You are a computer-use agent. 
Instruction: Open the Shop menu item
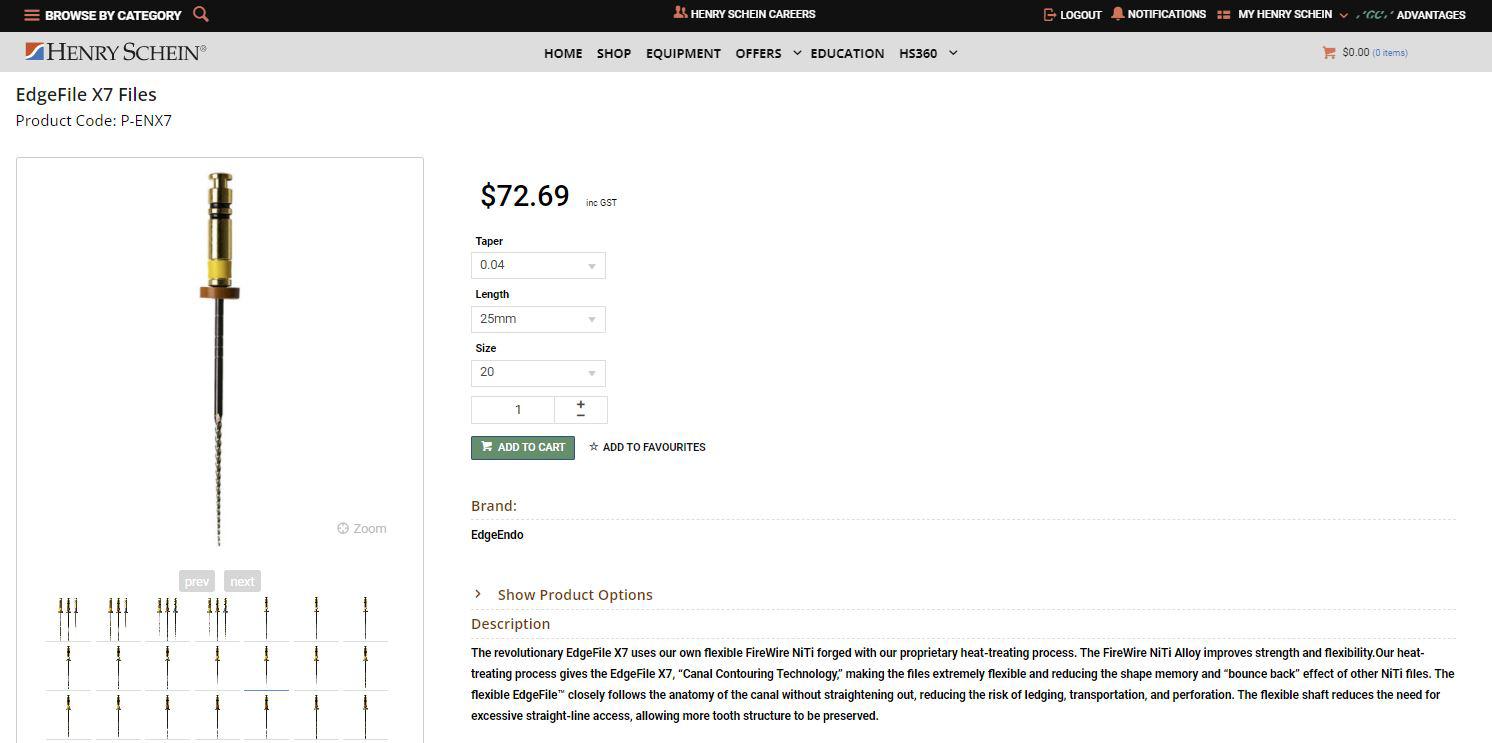(x=614, y=53)
